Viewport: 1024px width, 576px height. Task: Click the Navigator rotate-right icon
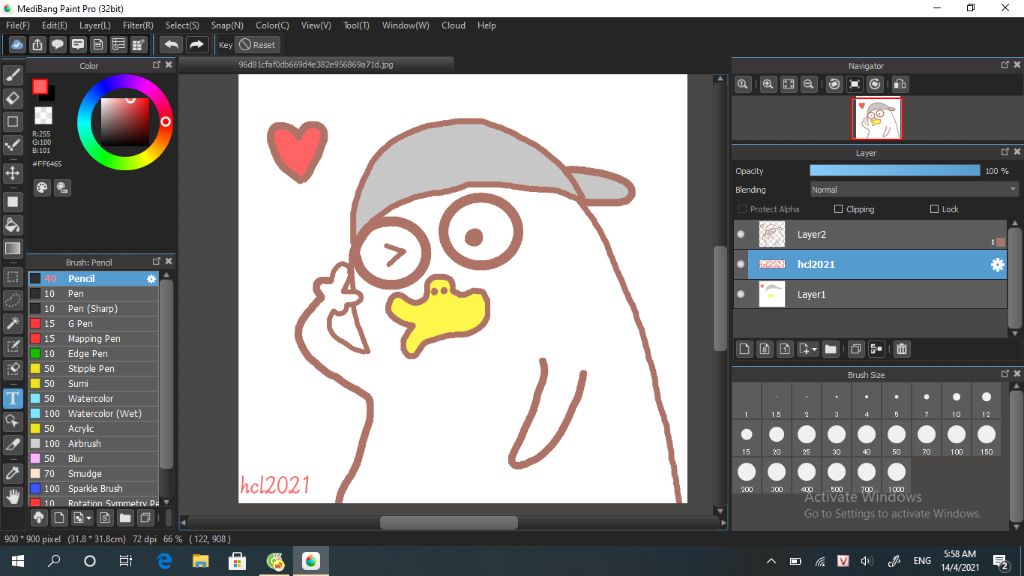pyautogui.click(x=875, y=84)
